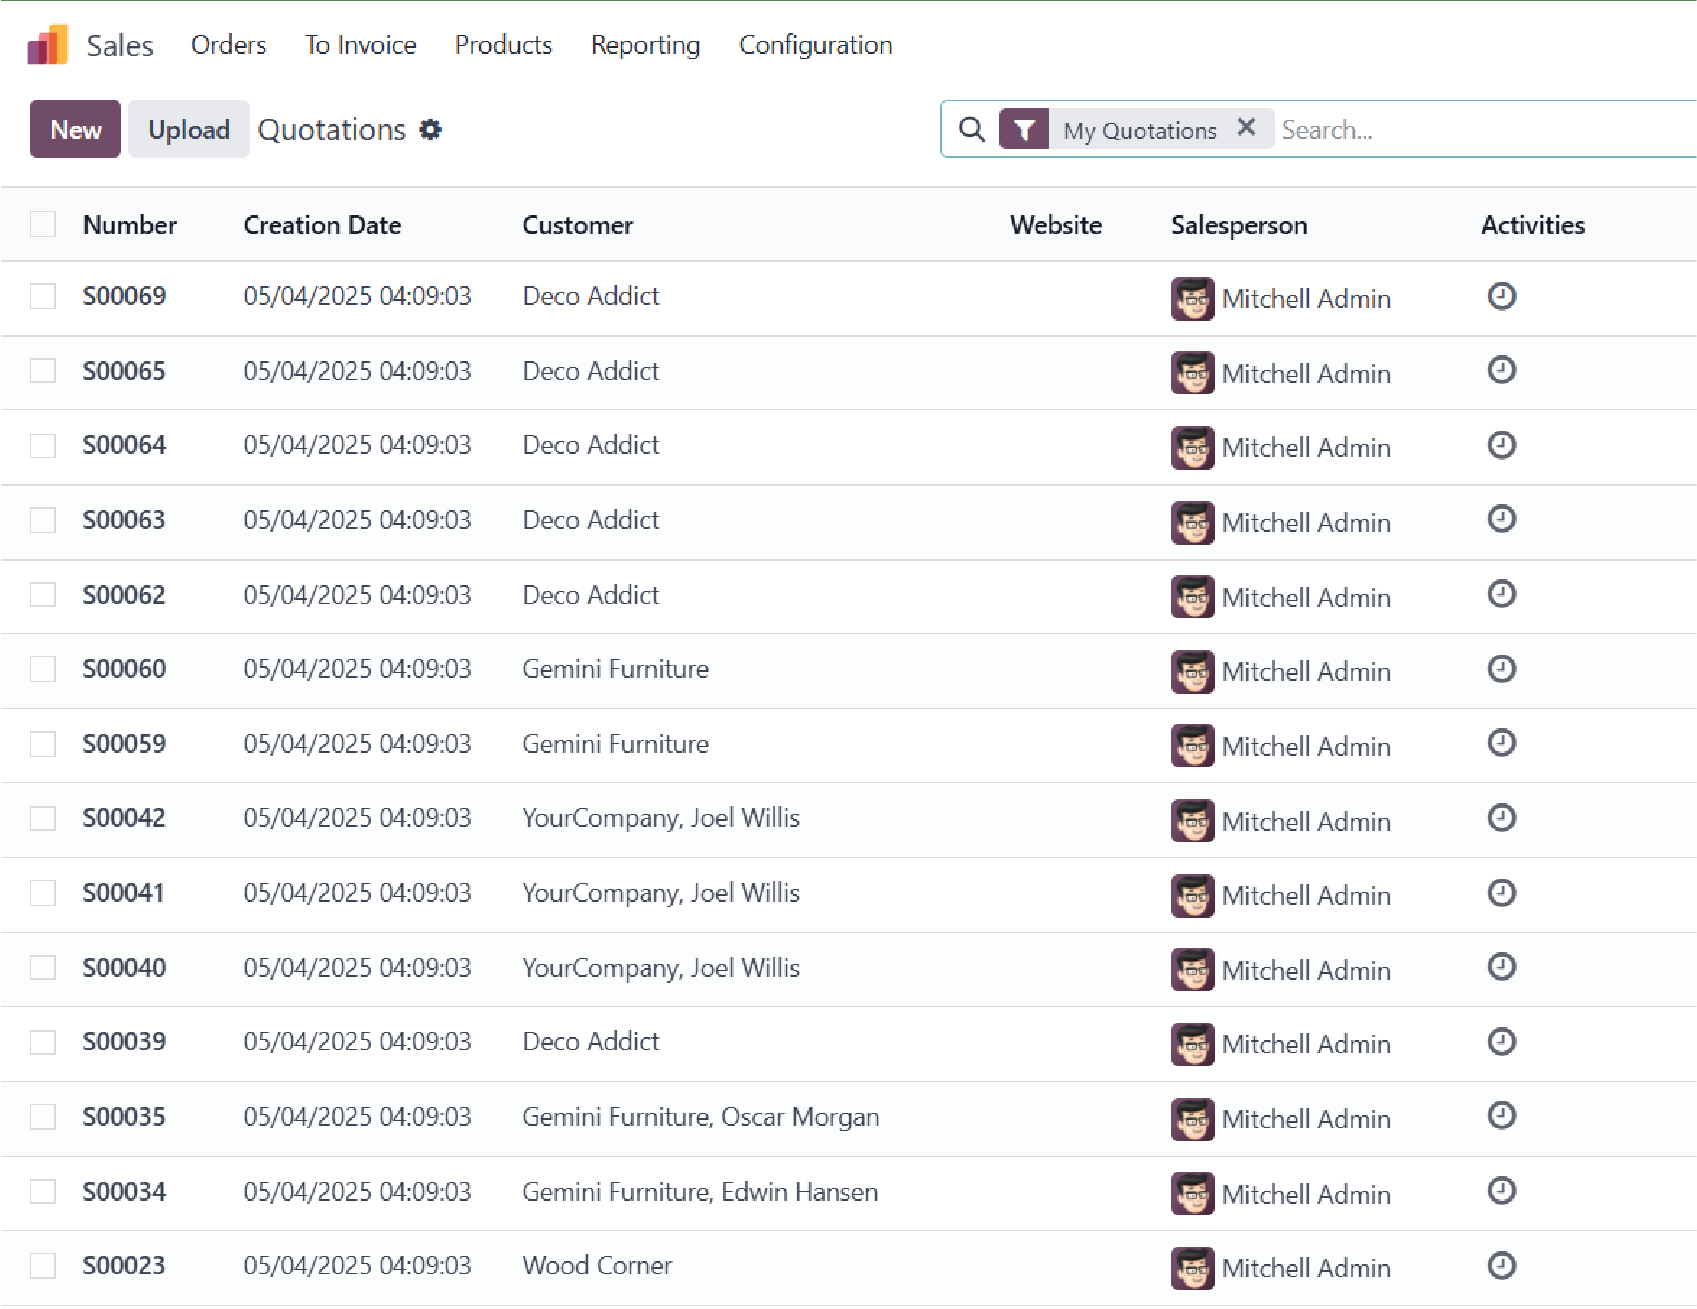Click the New quotation button
Image resolution: width=1697 pixels, height=1309 pixels.
[x=75, y=130]
